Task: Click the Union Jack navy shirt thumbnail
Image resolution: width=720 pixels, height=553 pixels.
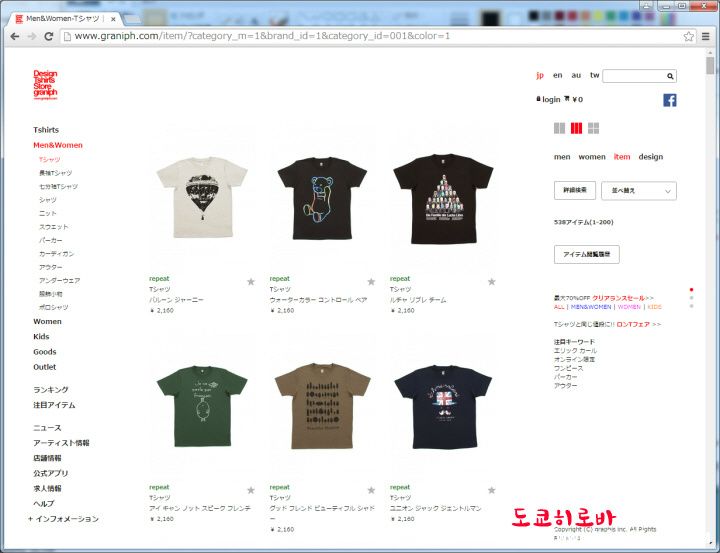Action: (443, 407)
